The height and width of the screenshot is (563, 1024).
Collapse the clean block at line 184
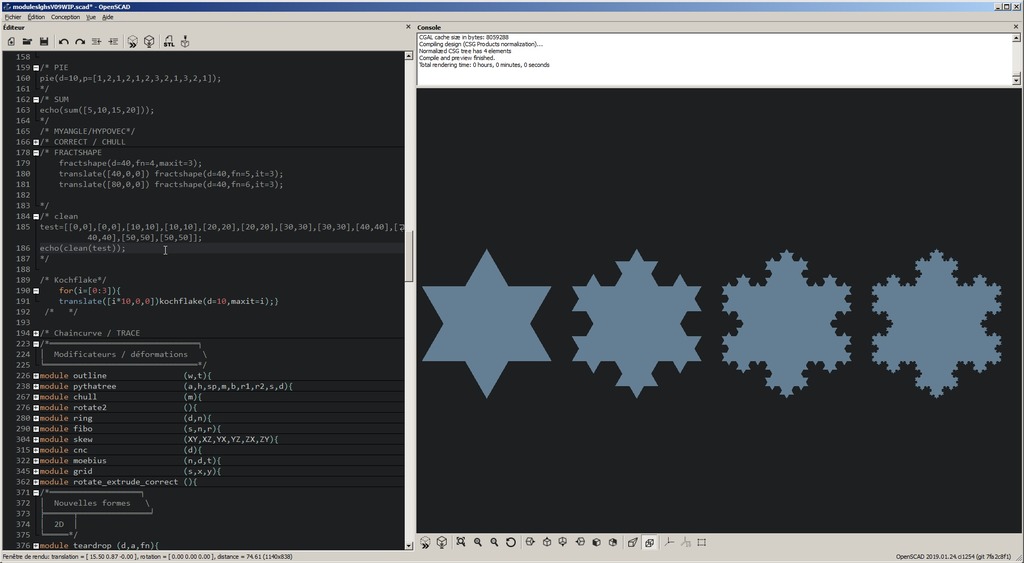pos(36,216)
